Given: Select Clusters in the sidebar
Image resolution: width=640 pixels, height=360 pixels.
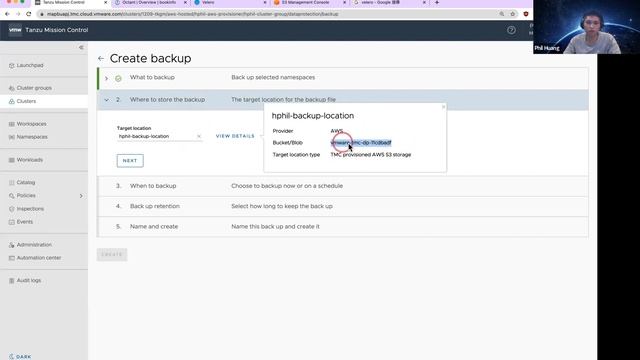Looking at the screenshot, I should pos(26,101).
